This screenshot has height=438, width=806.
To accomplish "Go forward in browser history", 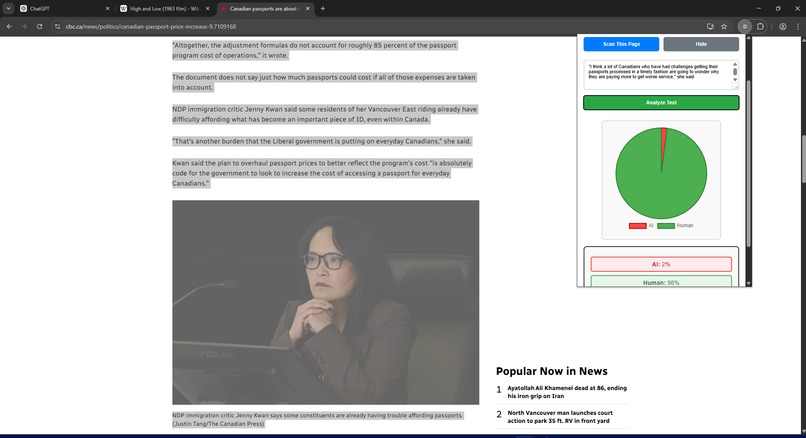I will (24, 27).
